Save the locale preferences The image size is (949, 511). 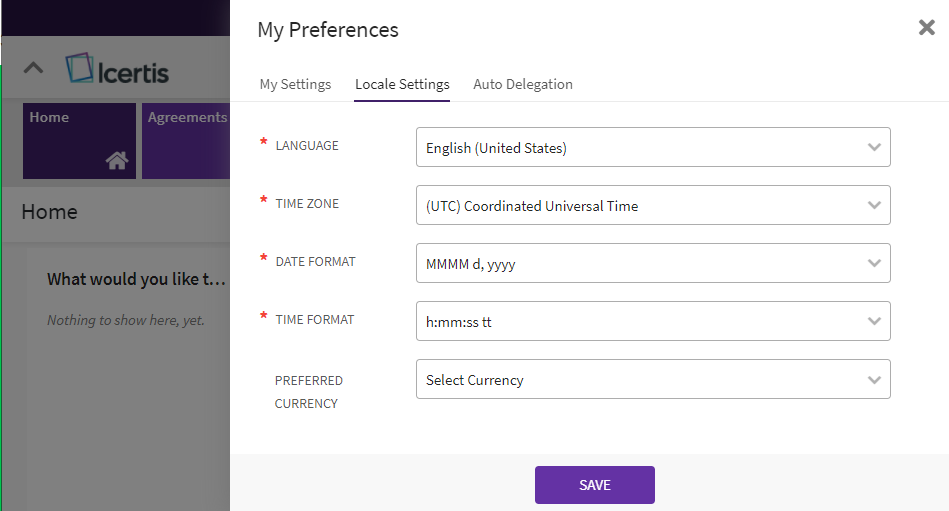(x=594, y=485)
